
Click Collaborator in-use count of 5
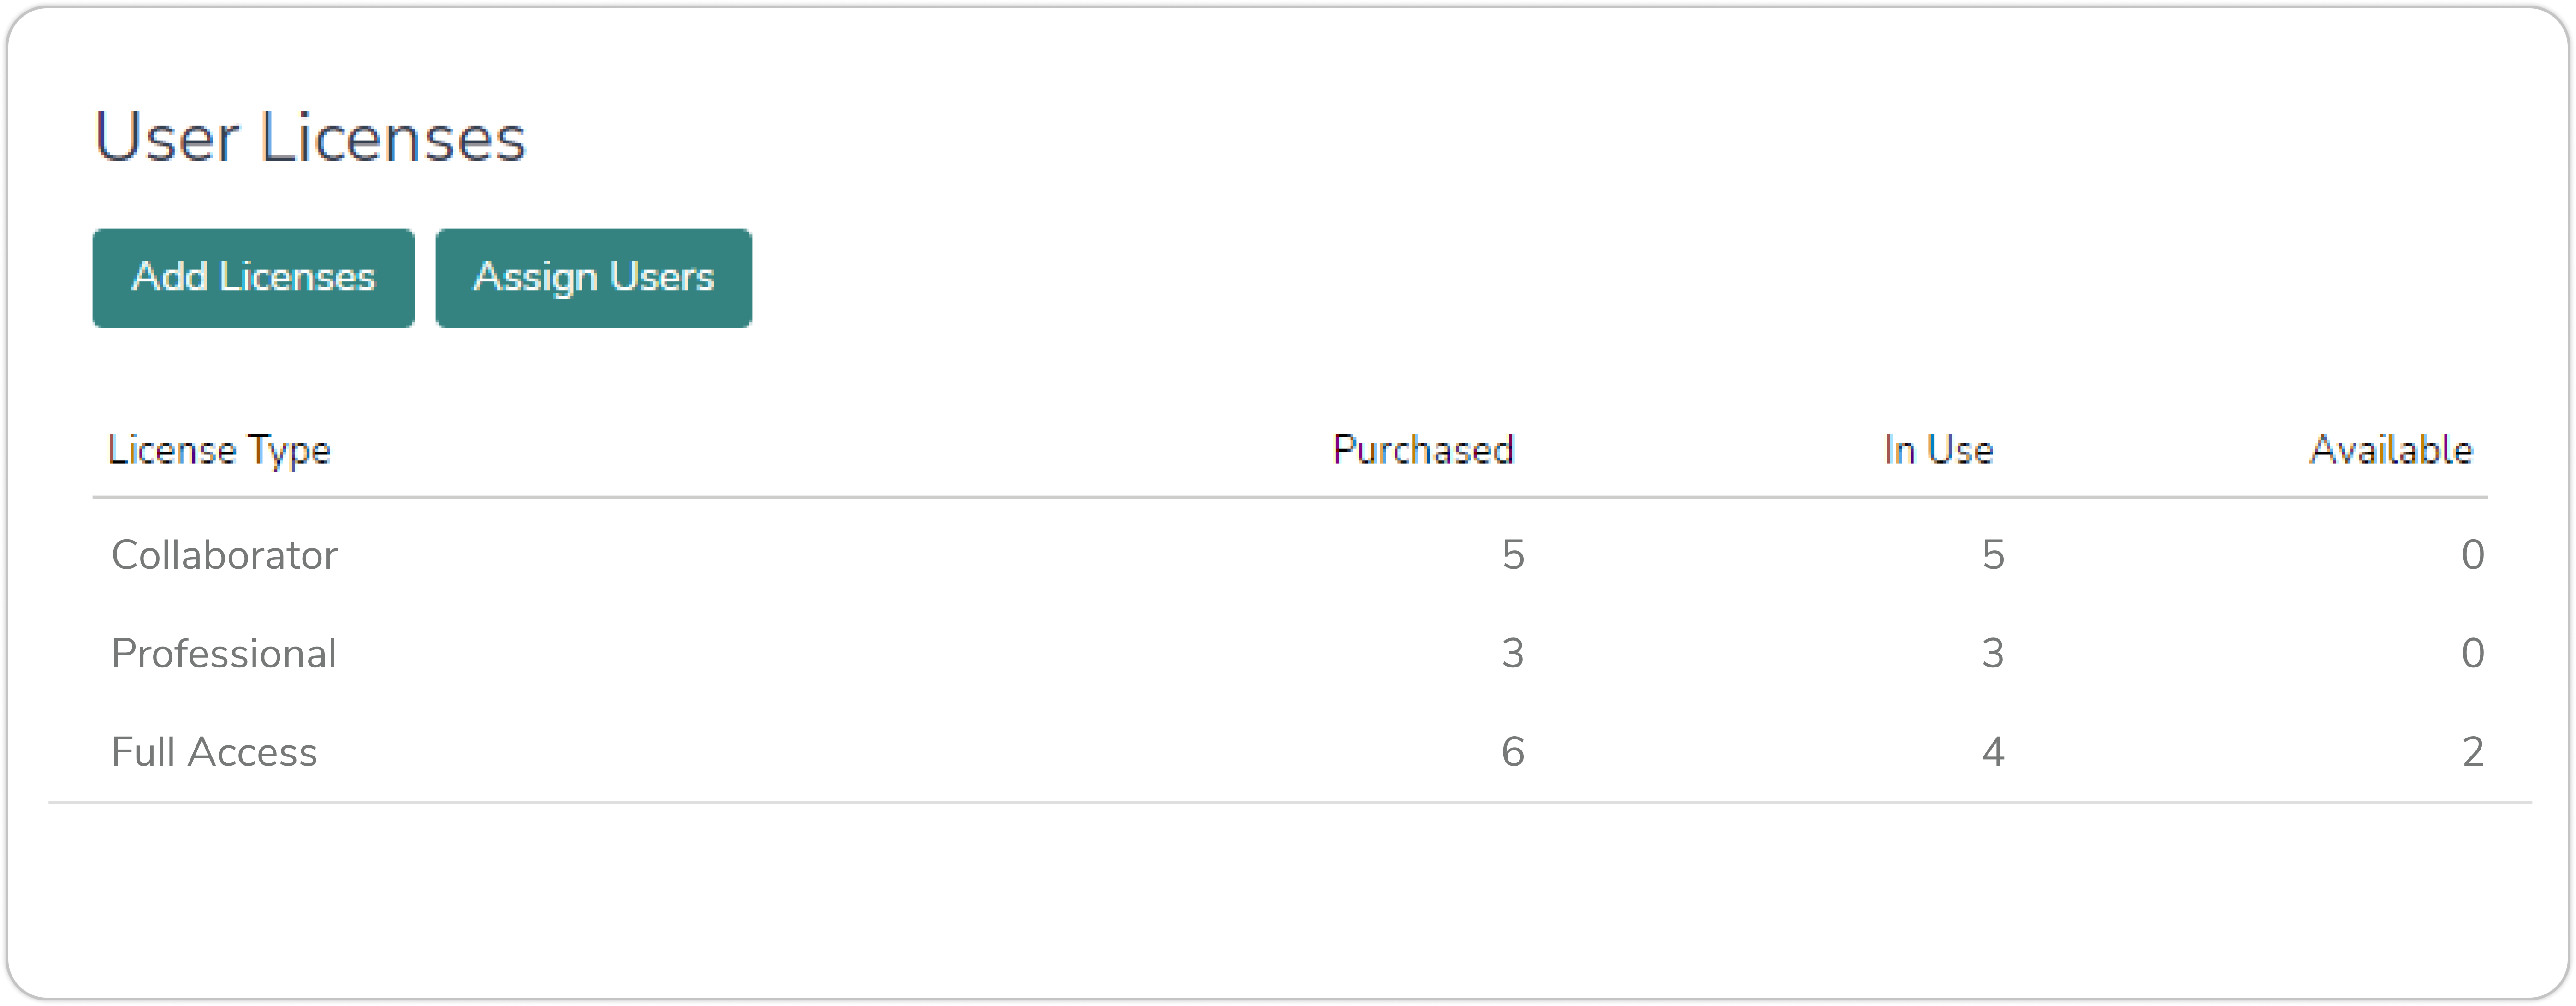(1993, 555)
